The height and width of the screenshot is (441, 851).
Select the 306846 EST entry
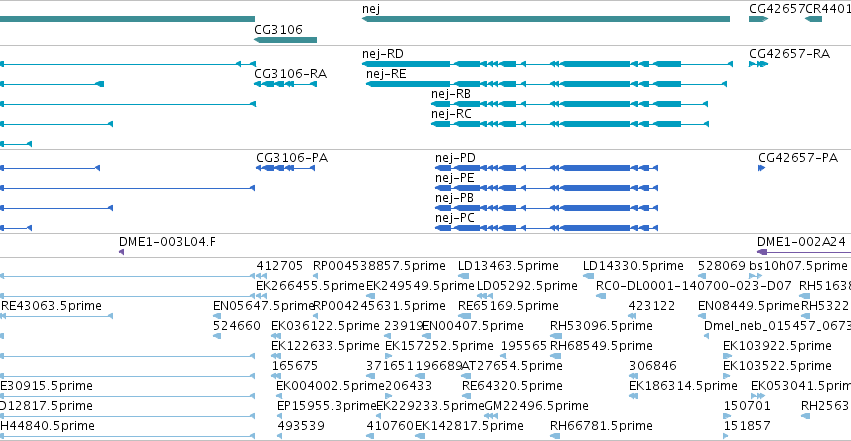652,366
